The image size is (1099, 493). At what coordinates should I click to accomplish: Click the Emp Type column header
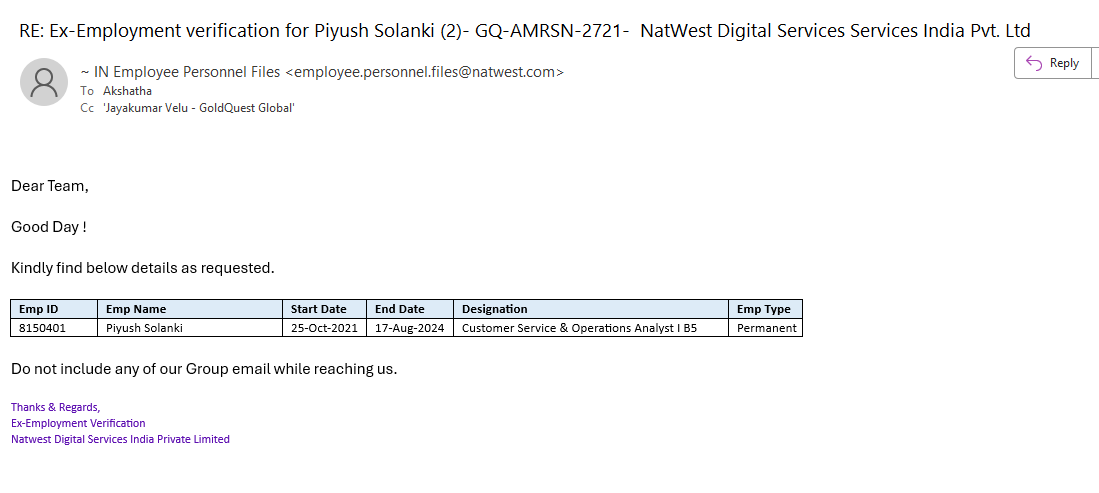(x=763, y=309)
